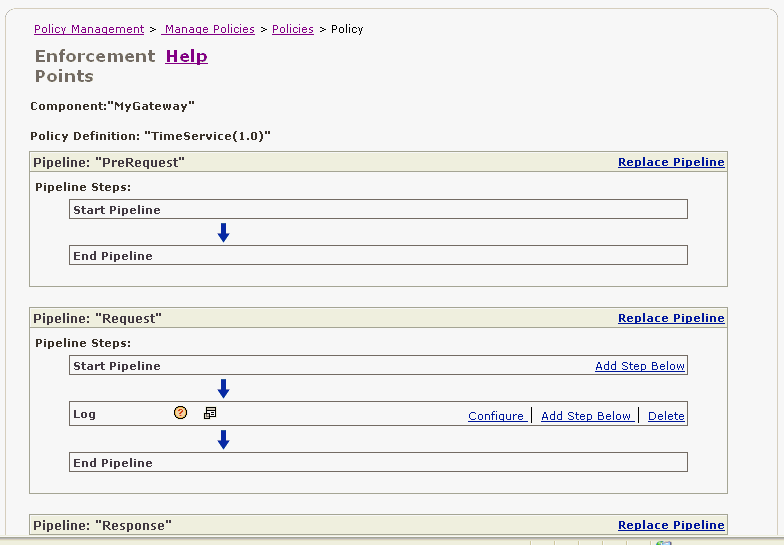
Task: Click End Pipeline row in Request pipeline
Action: [x=378, y=462]
